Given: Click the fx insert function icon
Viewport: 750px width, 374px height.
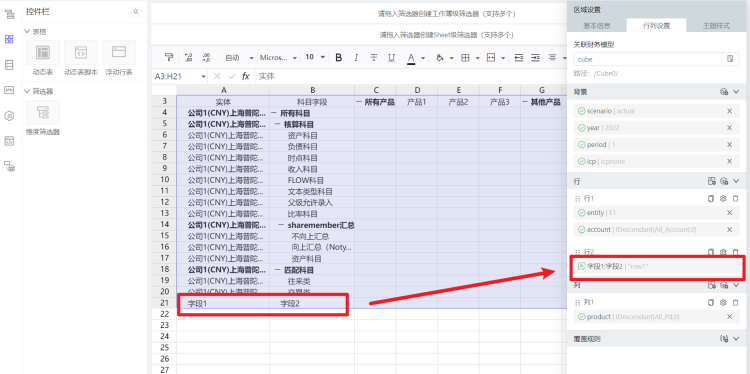Looking at the screenshot, I should 246,77.
